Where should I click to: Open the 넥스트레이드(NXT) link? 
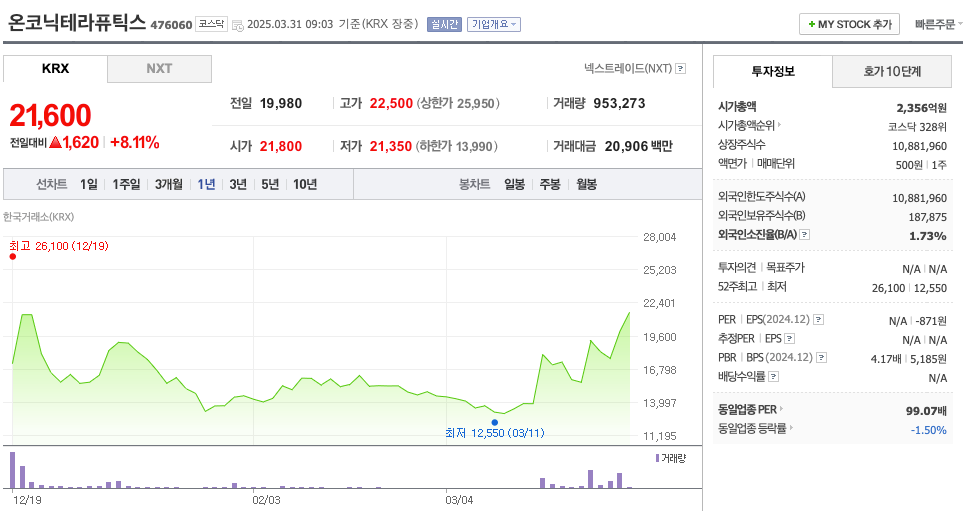tap(628, 68)
